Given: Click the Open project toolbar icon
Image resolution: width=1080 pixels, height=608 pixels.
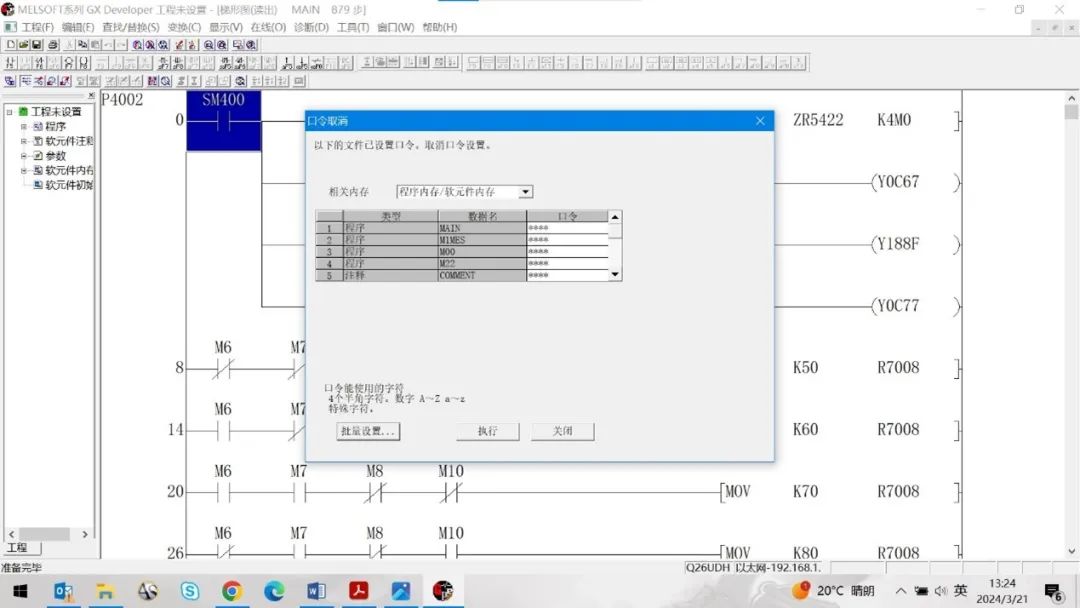Looking at the screenshot, I should click(23, 45).
